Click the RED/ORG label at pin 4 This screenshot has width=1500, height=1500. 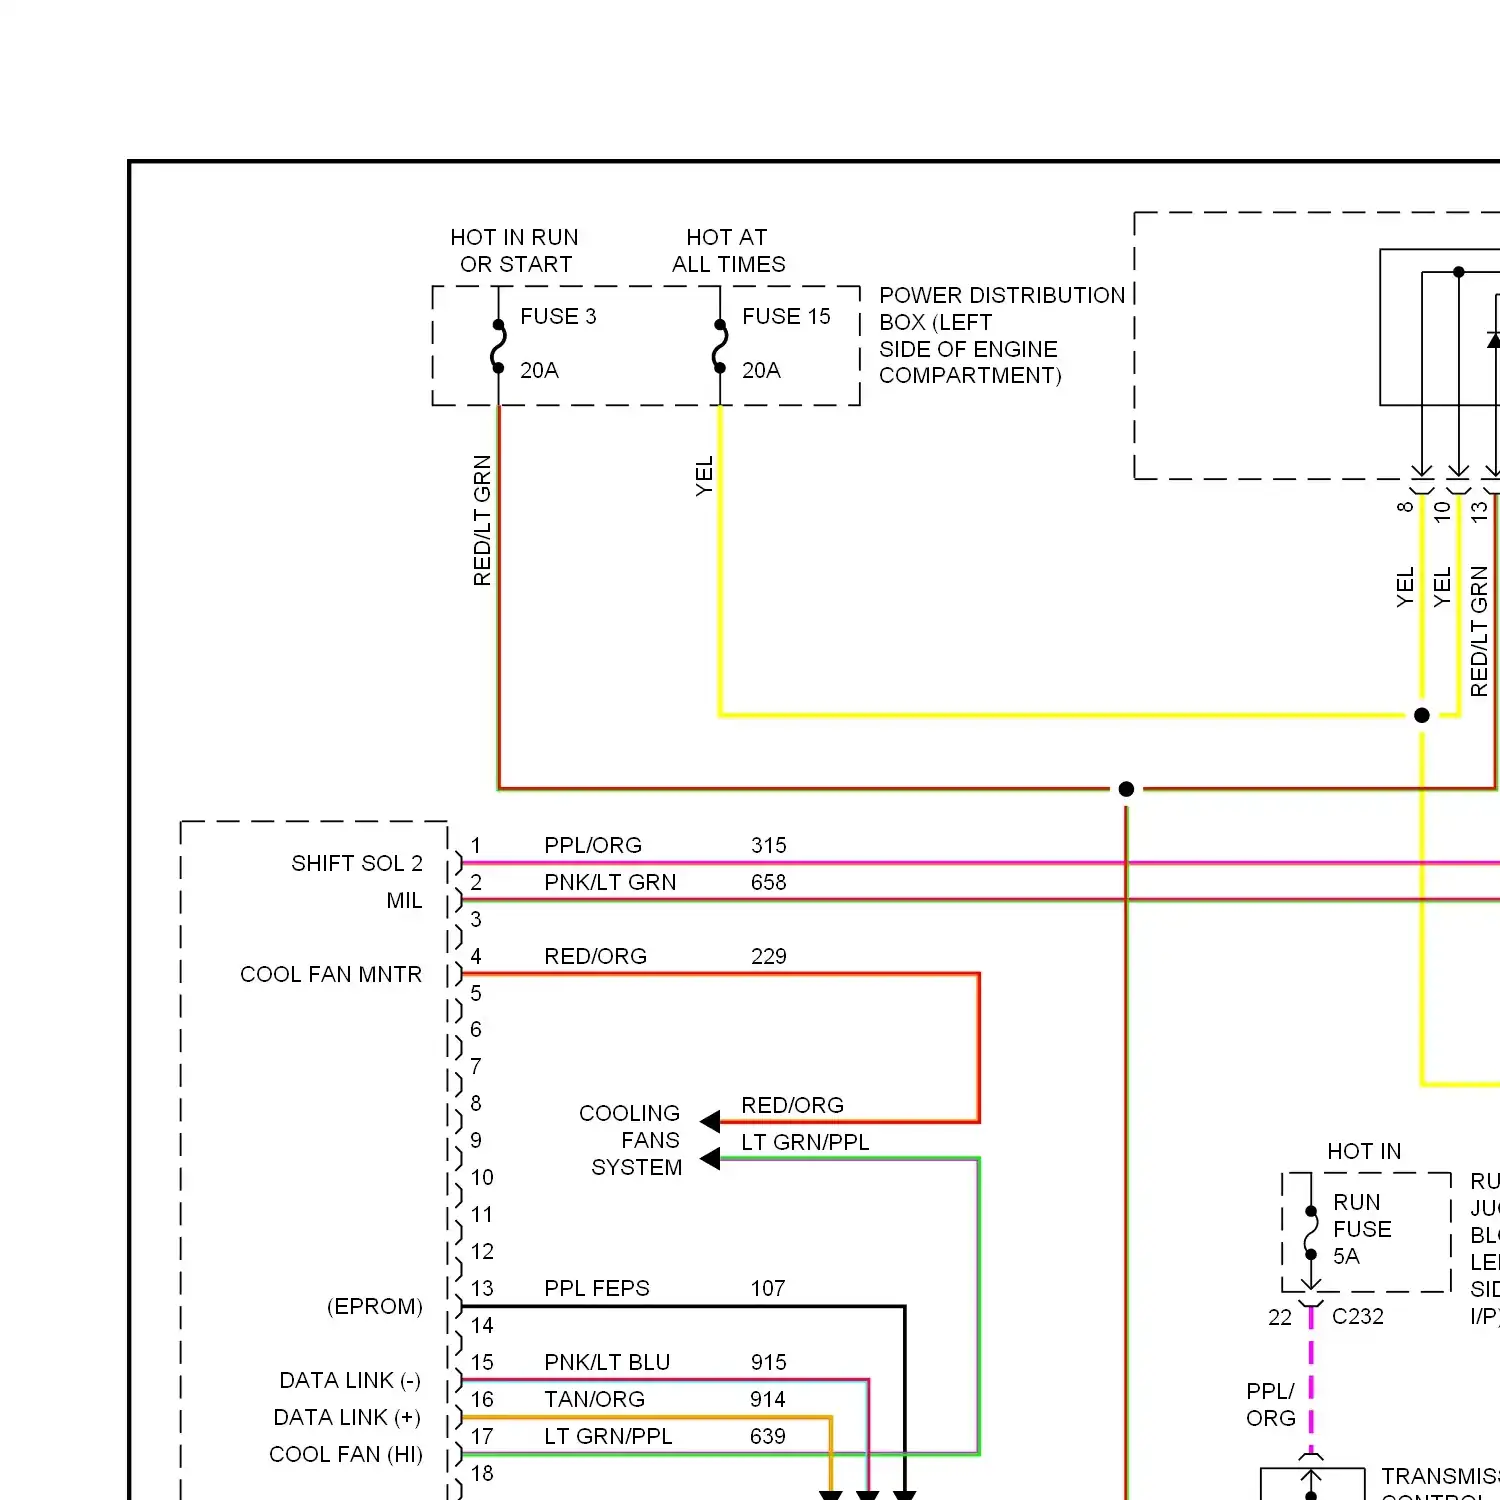click(x=595, y=957)
